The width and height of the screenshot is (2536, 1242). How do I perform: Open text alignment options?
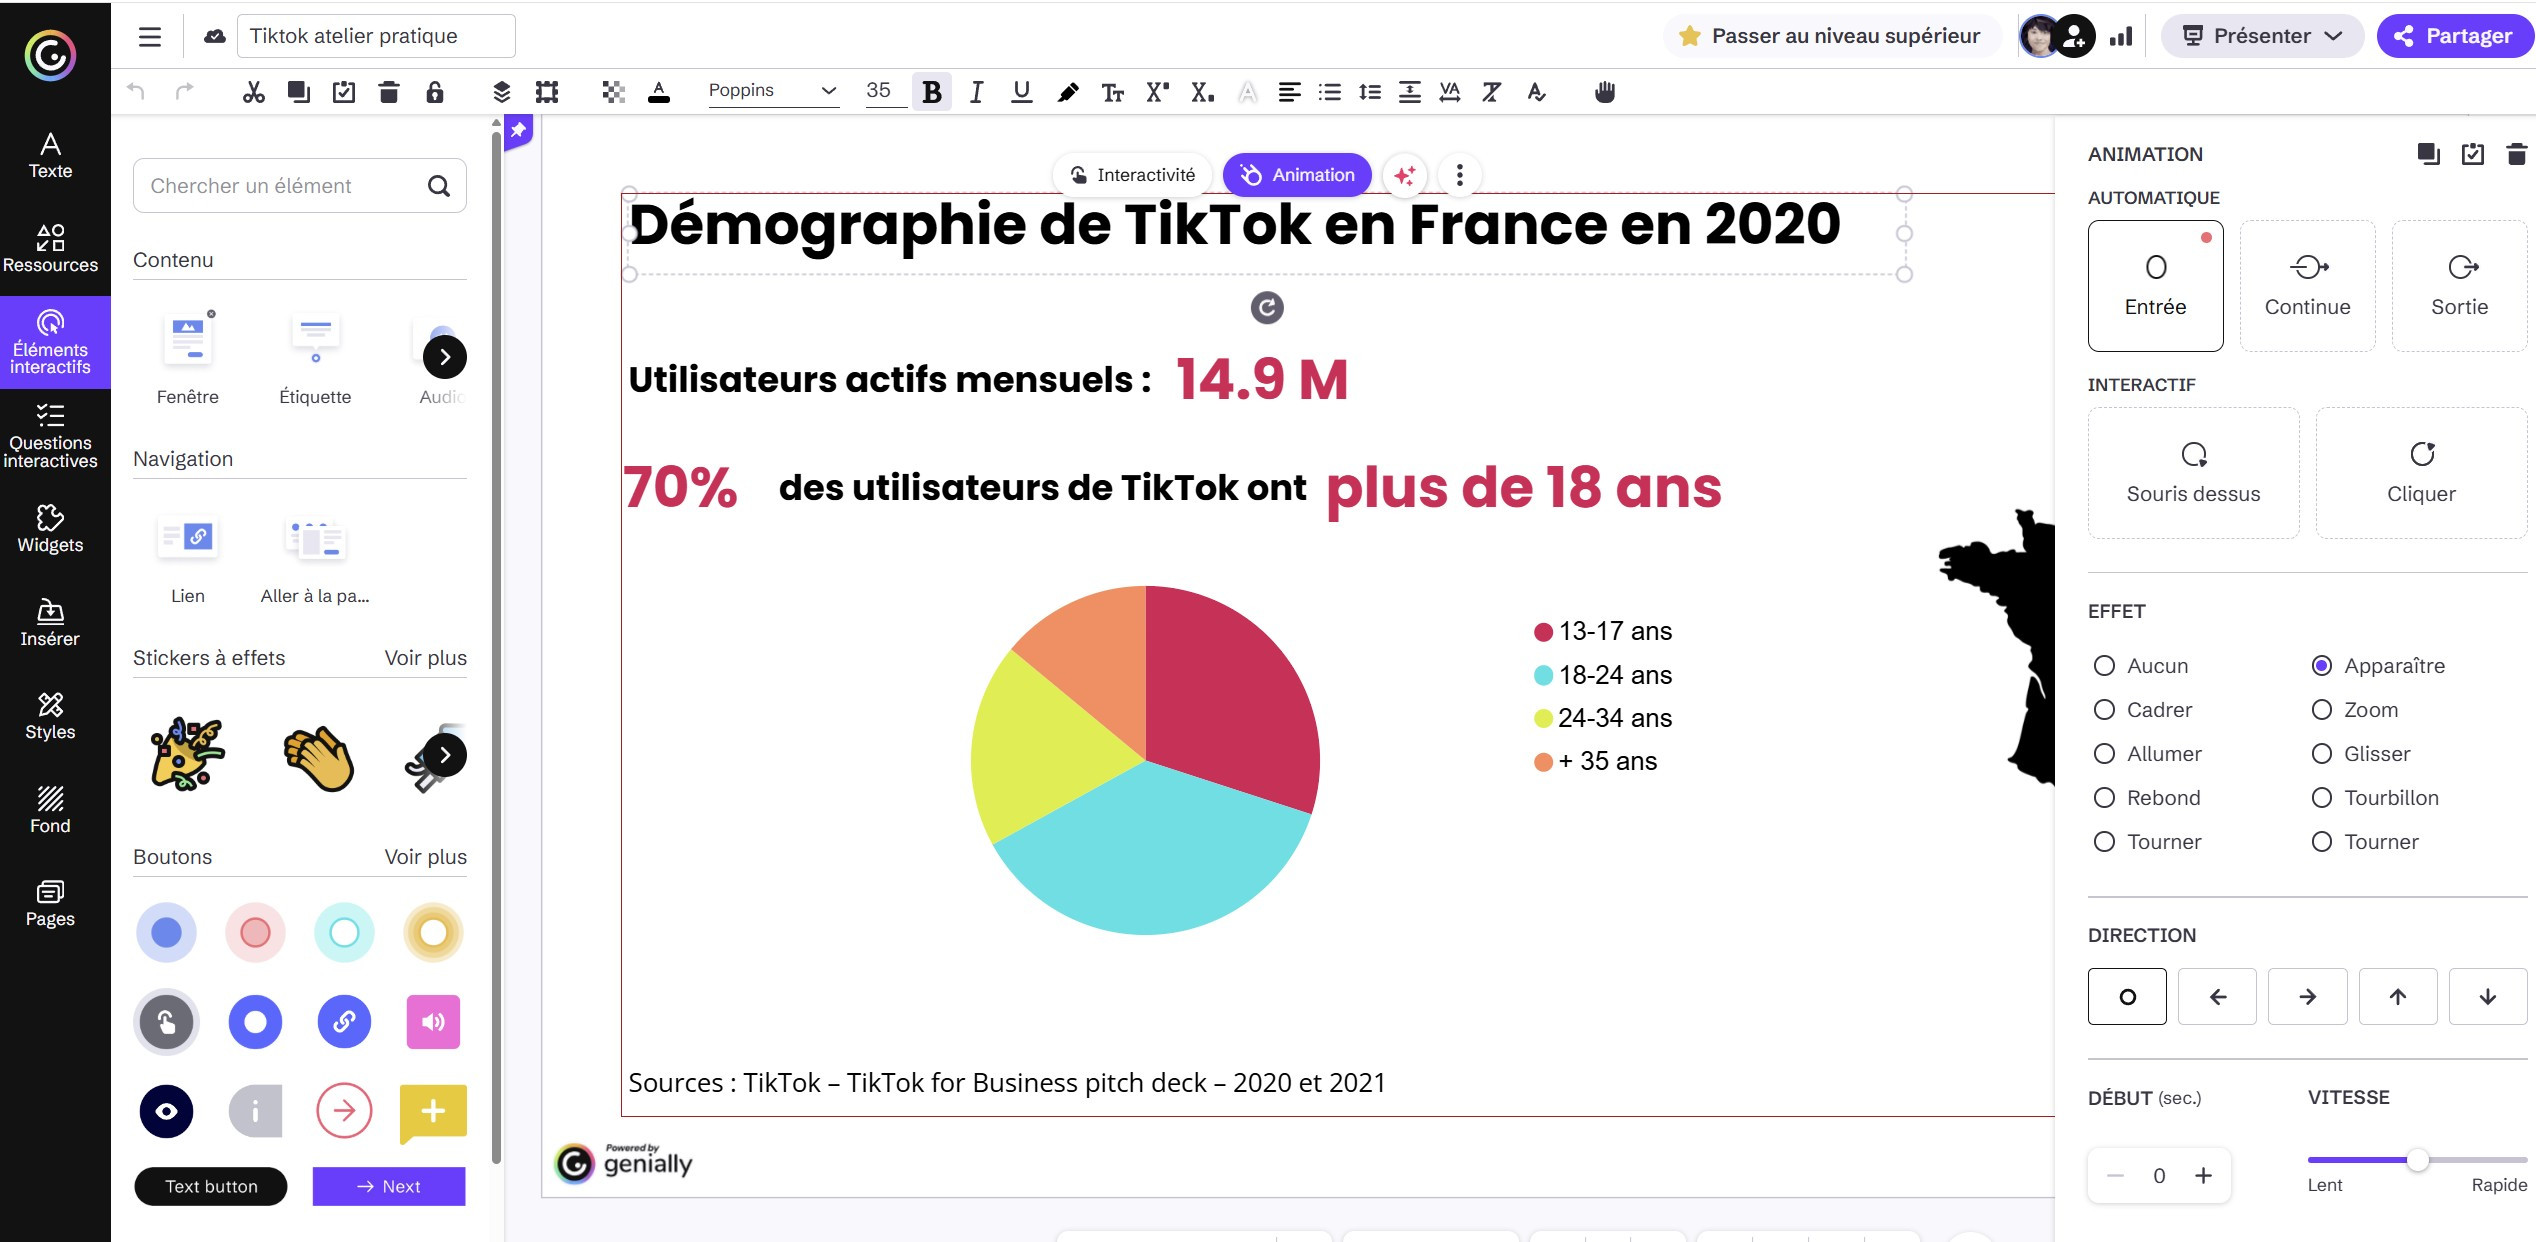1290,92
